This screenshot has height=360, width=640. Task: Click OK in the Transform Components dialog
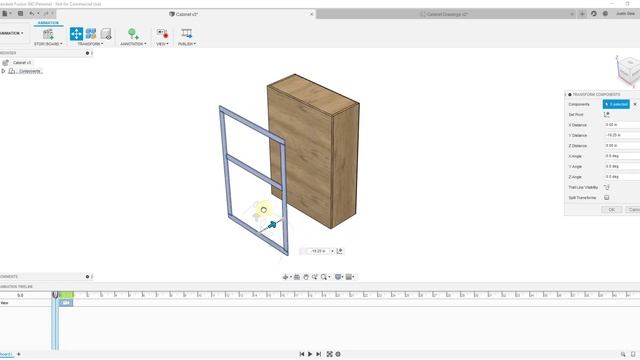click(611, 209)
